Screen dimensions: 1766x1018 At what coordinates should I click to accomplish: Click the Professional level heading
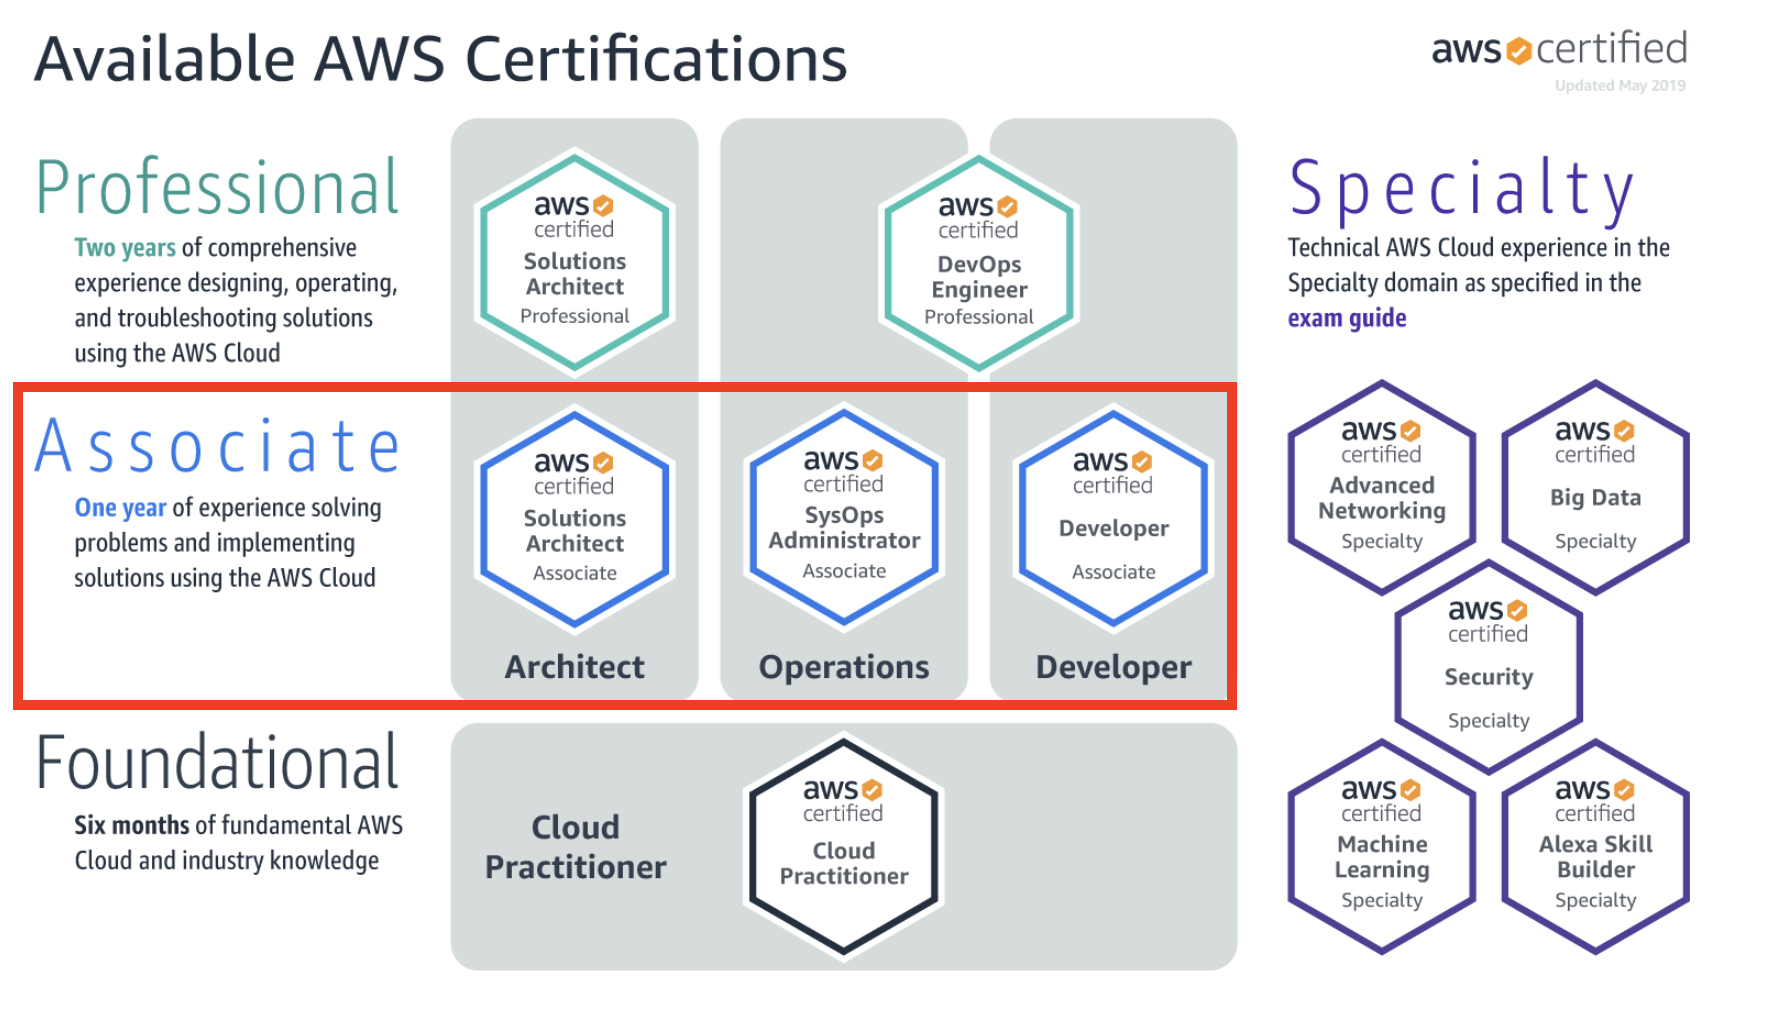click(x=218, y=188)
